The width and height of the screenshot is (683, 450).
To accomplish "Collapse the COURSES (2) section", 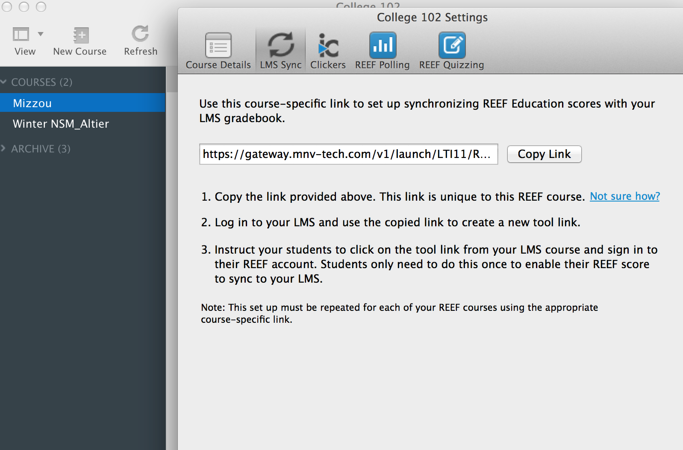I will coord(4,81).
